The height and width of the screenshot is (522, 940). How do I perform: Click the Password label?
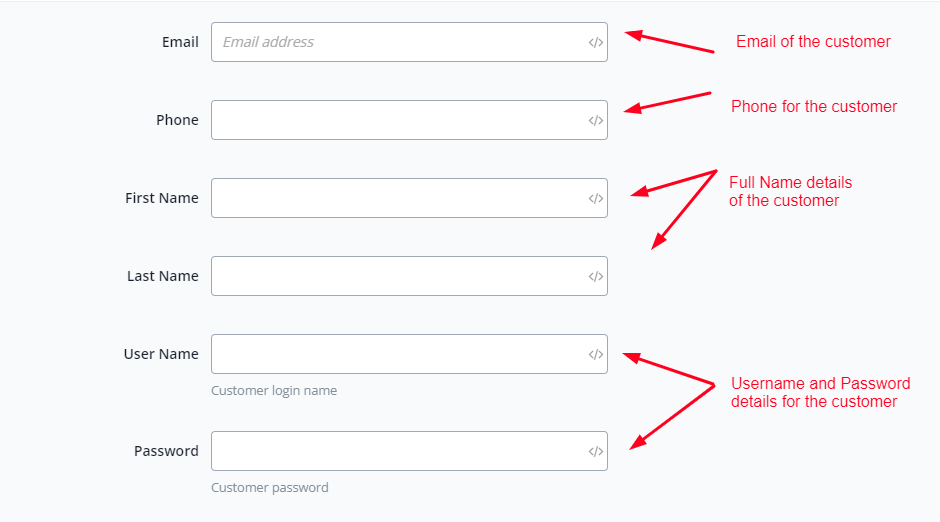tap(166, 451)
